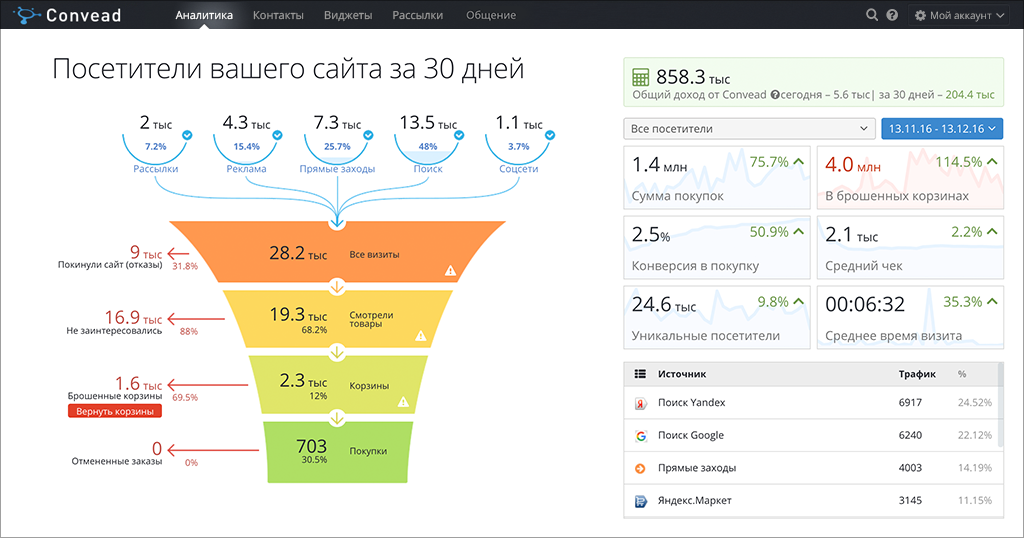
Task: Click the Google search source icon
Action: pos(641,436)
